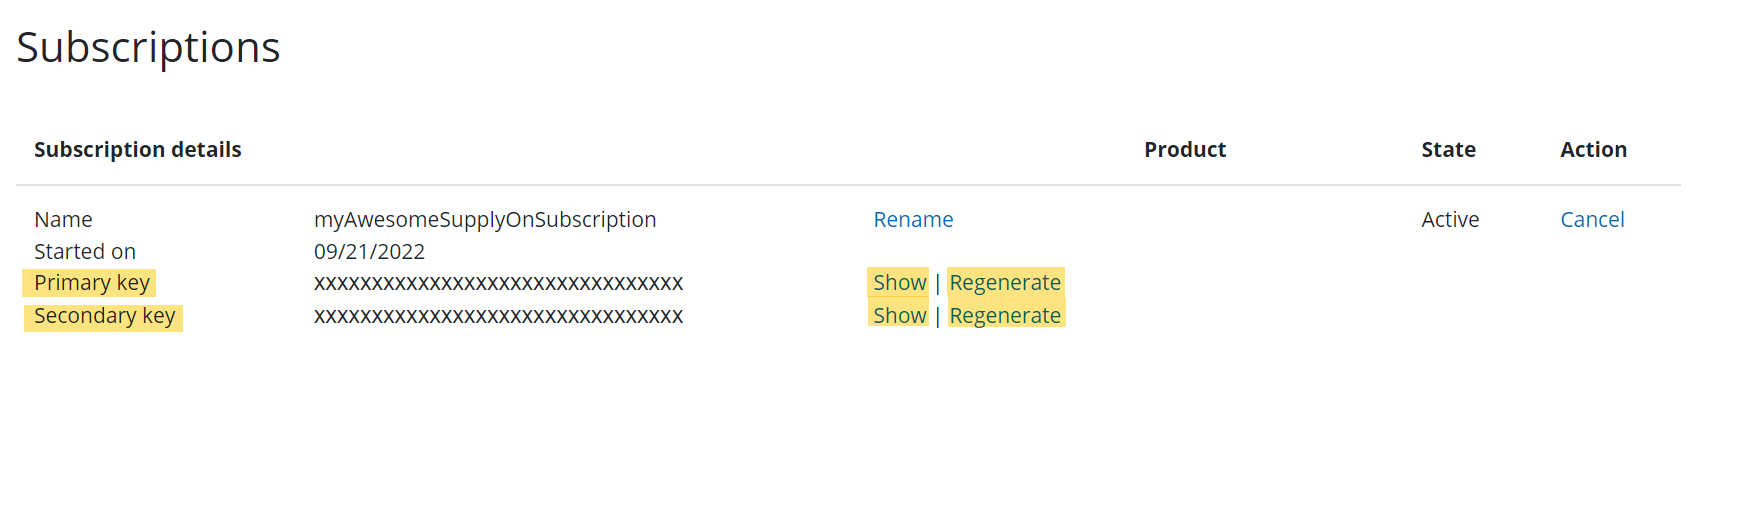Regenerate the primary key
This screenshot has width=1744, height=527.
click(x=1005, y=283)
